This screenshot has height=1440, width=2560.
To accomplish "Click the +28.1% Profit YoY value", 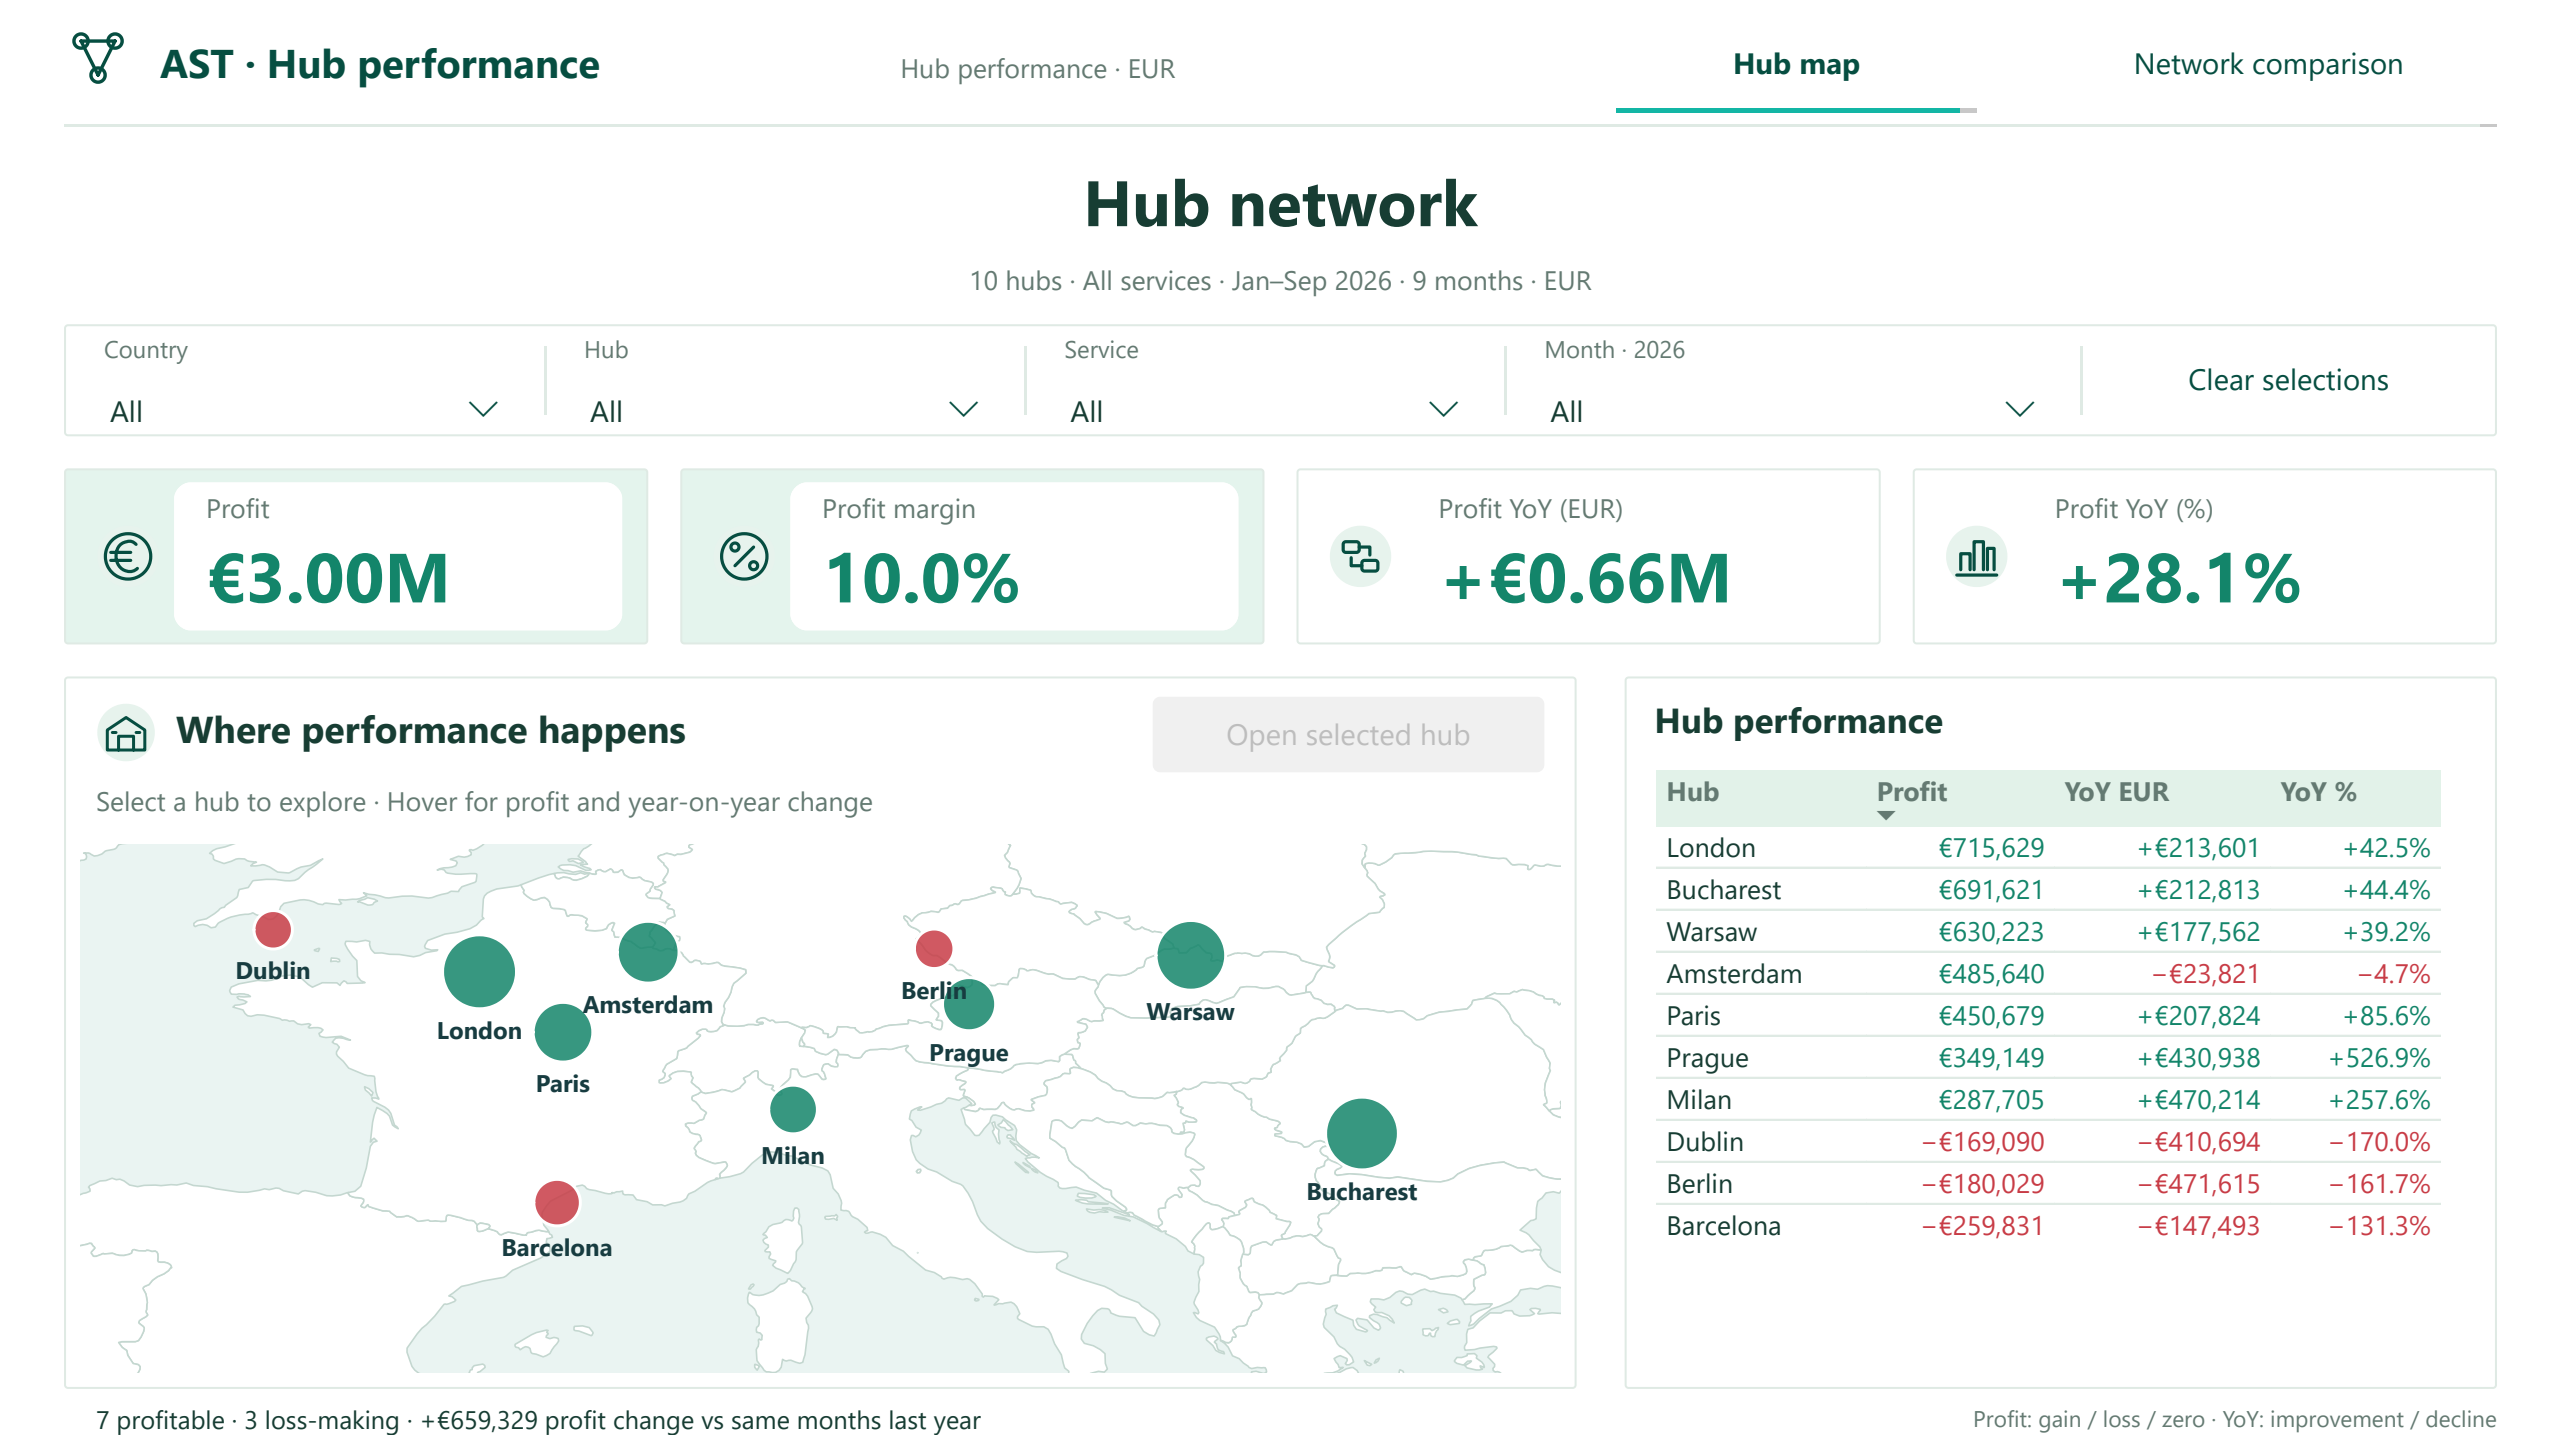I will (x=2180, y=579).
